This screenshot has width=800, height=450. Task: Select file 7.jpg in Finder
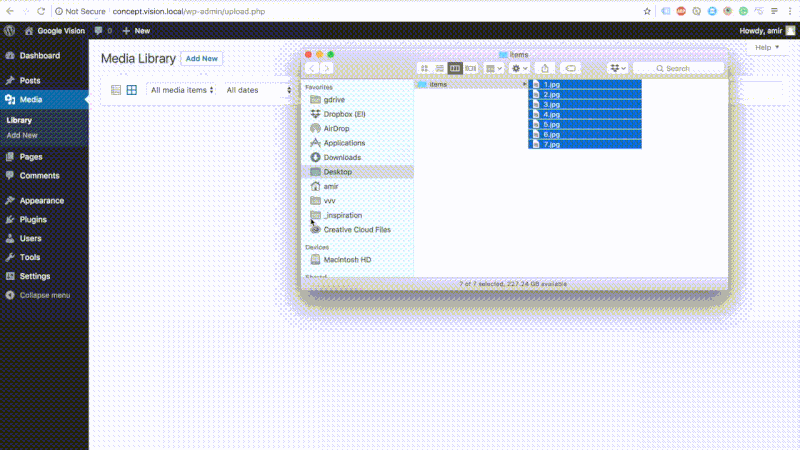pyautogui.click(x=585, y=144)
